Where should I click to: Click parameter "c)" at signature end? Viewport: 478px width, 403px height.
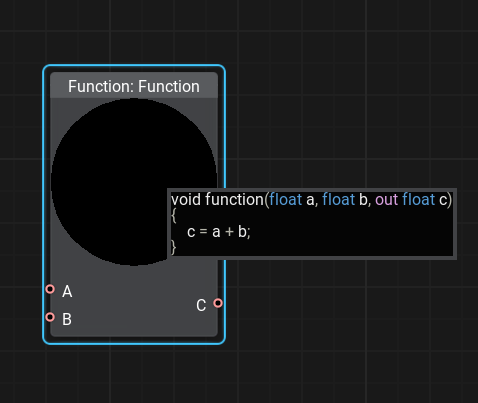click(445, 200)
